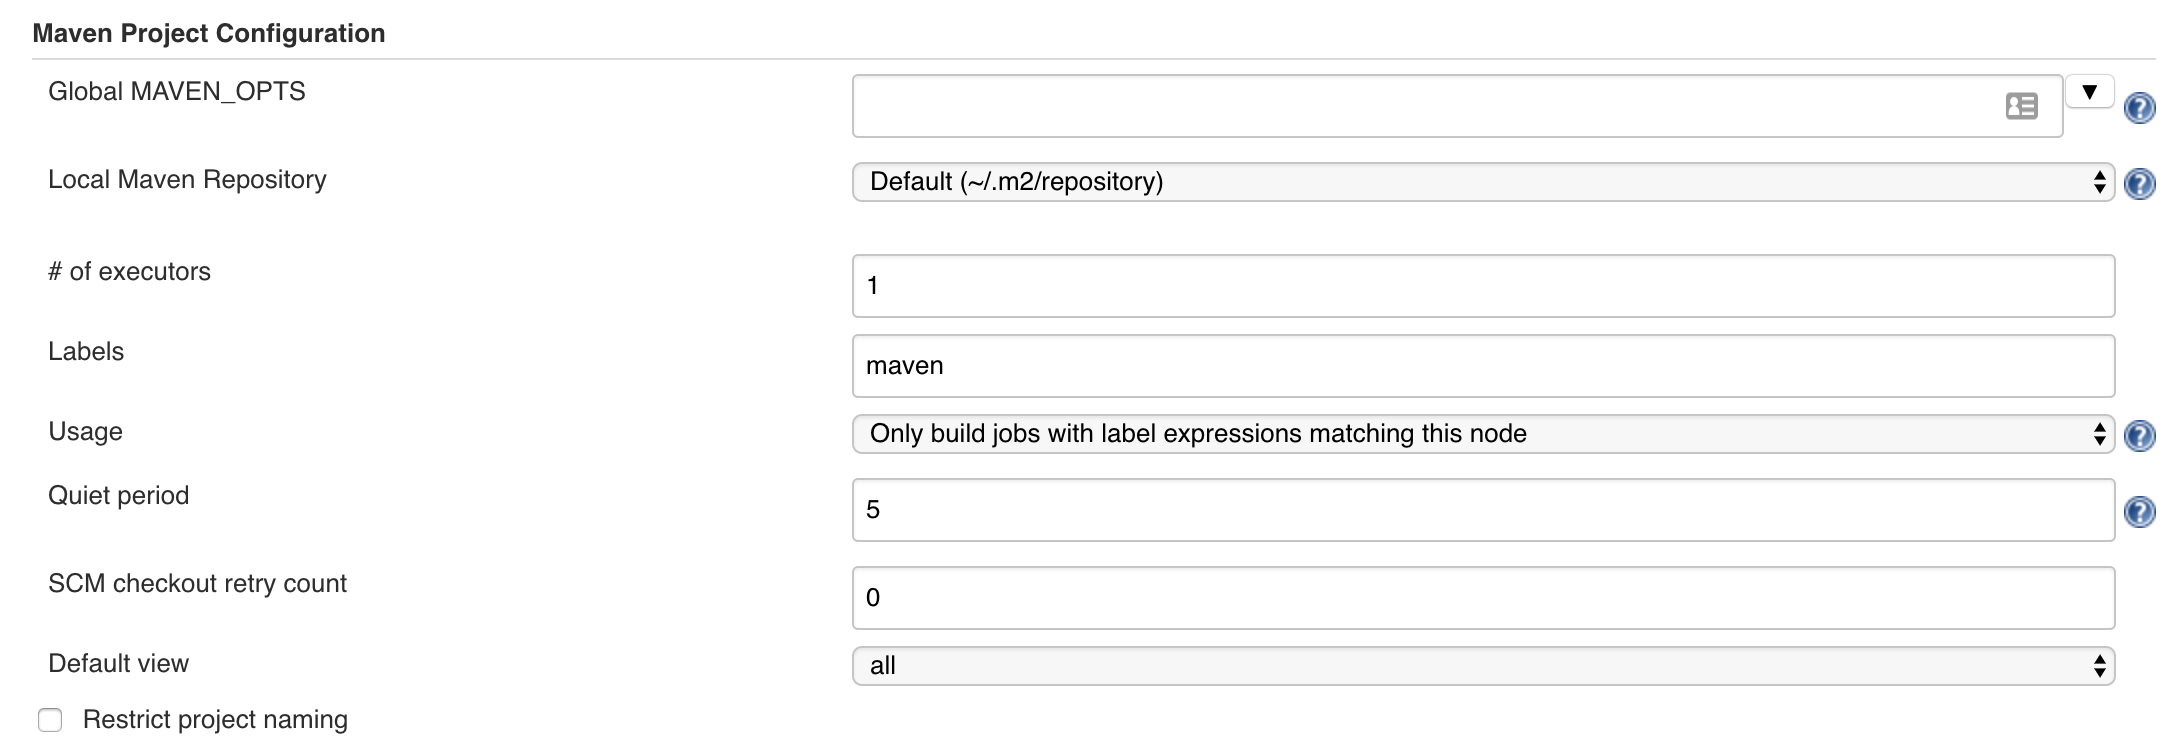The image size is (2166, 748).
Task: Expand Global MAVEN_OPTS text area arrow
Action: pyautogui.click(x=2089, y=92)
